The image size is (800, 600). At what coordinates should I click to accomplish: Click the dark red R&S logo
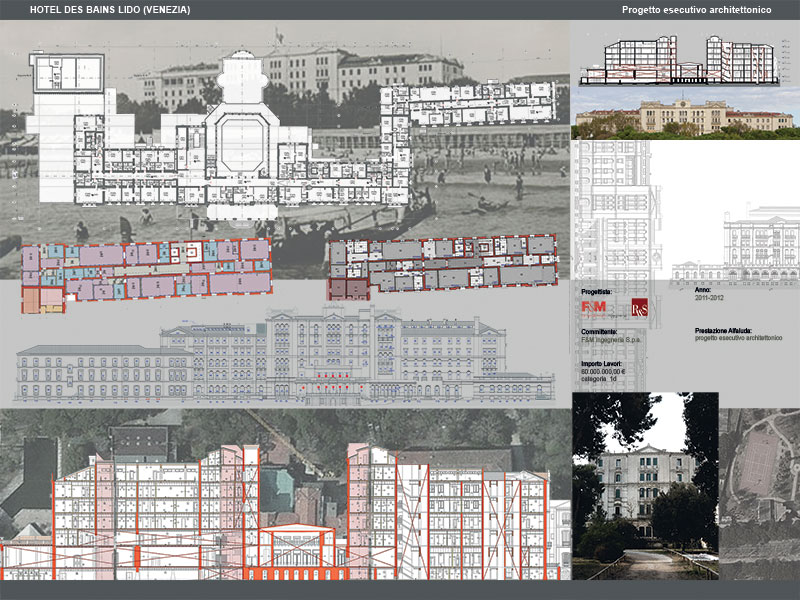(640, 308)
